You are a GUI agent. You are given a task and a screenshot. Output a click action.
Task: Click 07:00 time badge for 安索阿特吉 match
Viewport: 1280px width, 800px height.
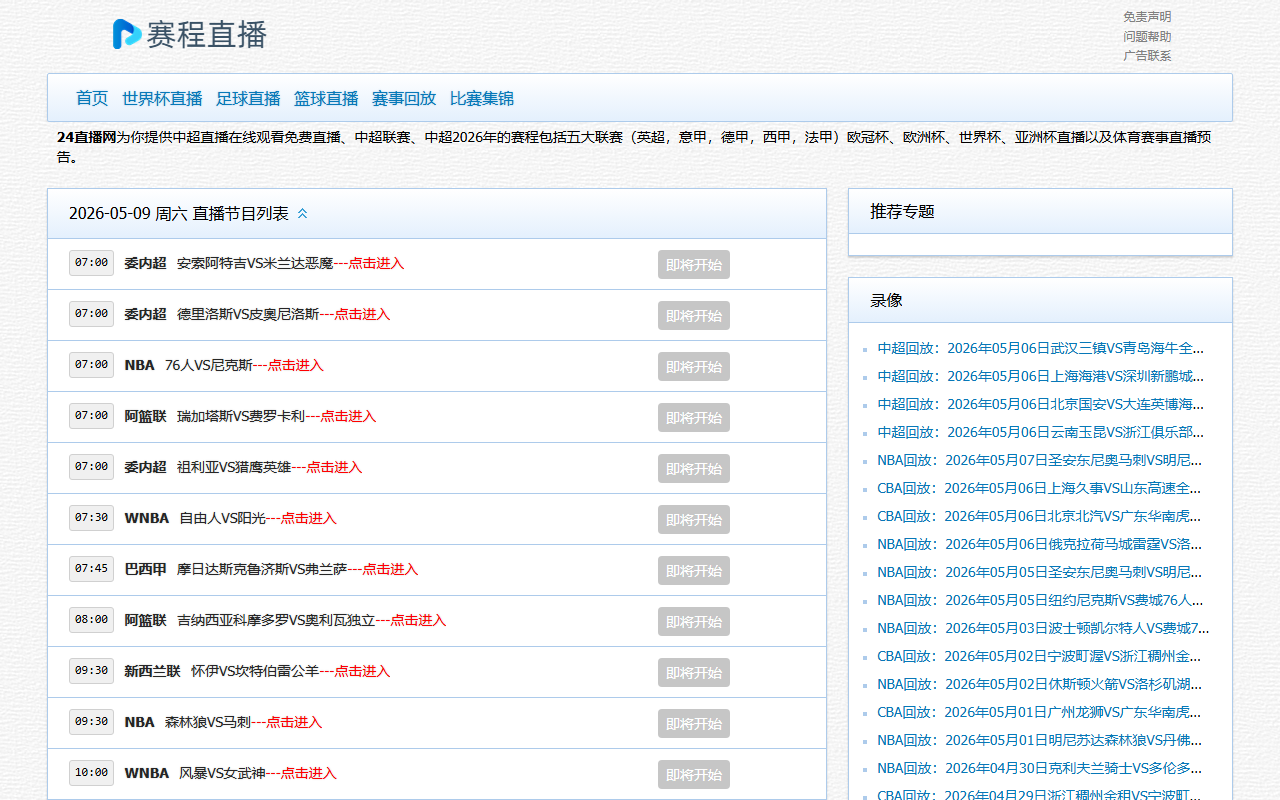(x=91, y=263)
